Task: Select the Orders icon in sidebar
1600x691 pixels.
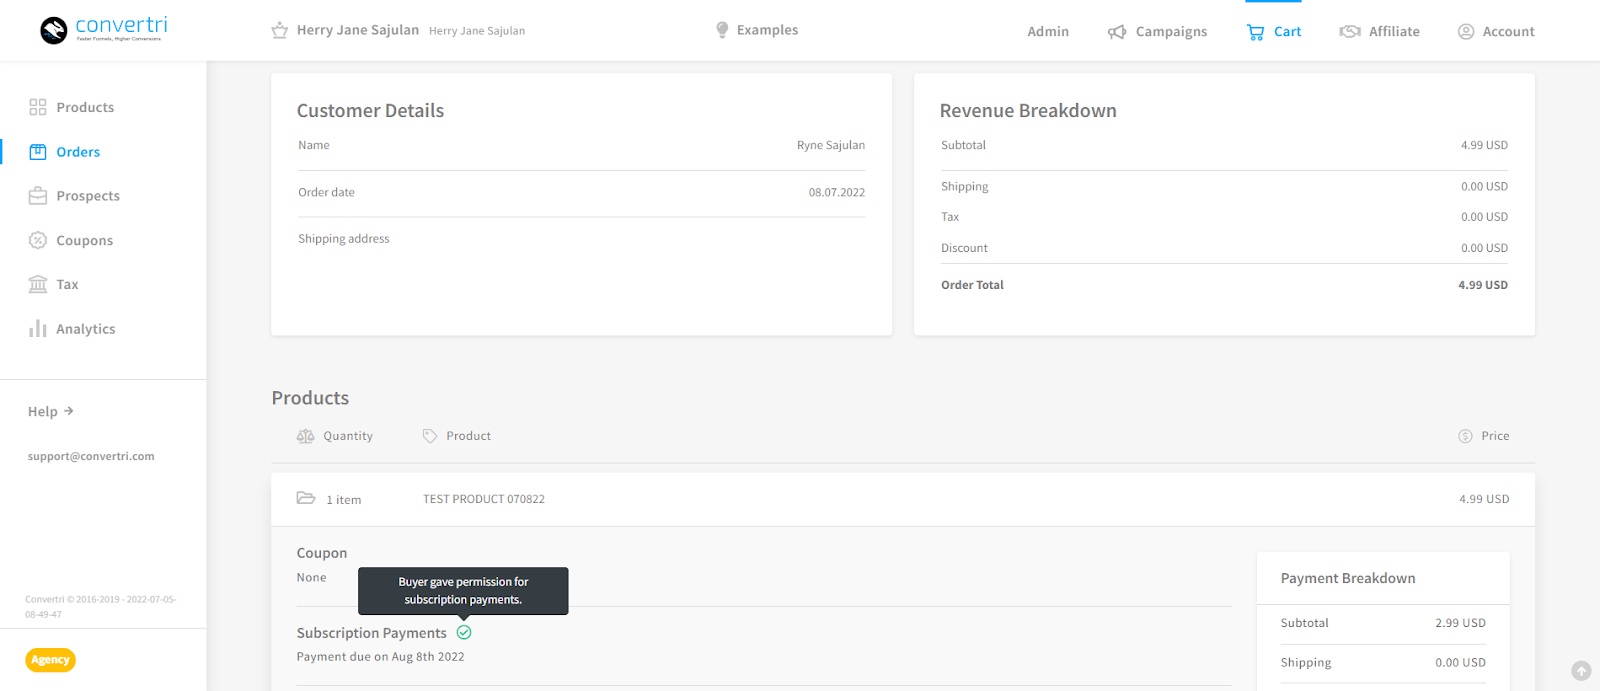Action: [38, 152]
